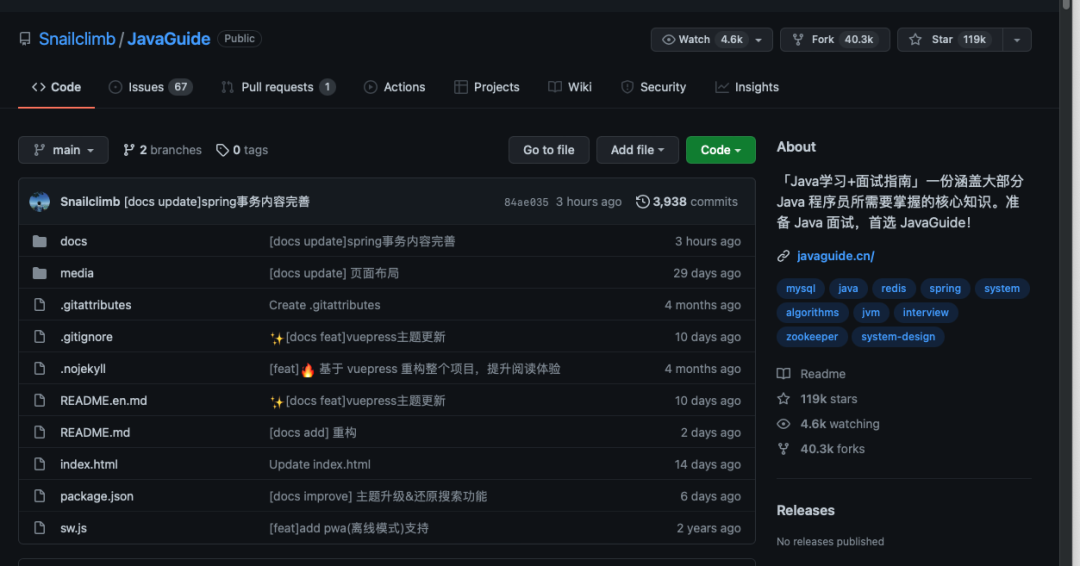Open the README.en.md file
Viewport: 1080px width, 566px height.
tap(103, 401)
